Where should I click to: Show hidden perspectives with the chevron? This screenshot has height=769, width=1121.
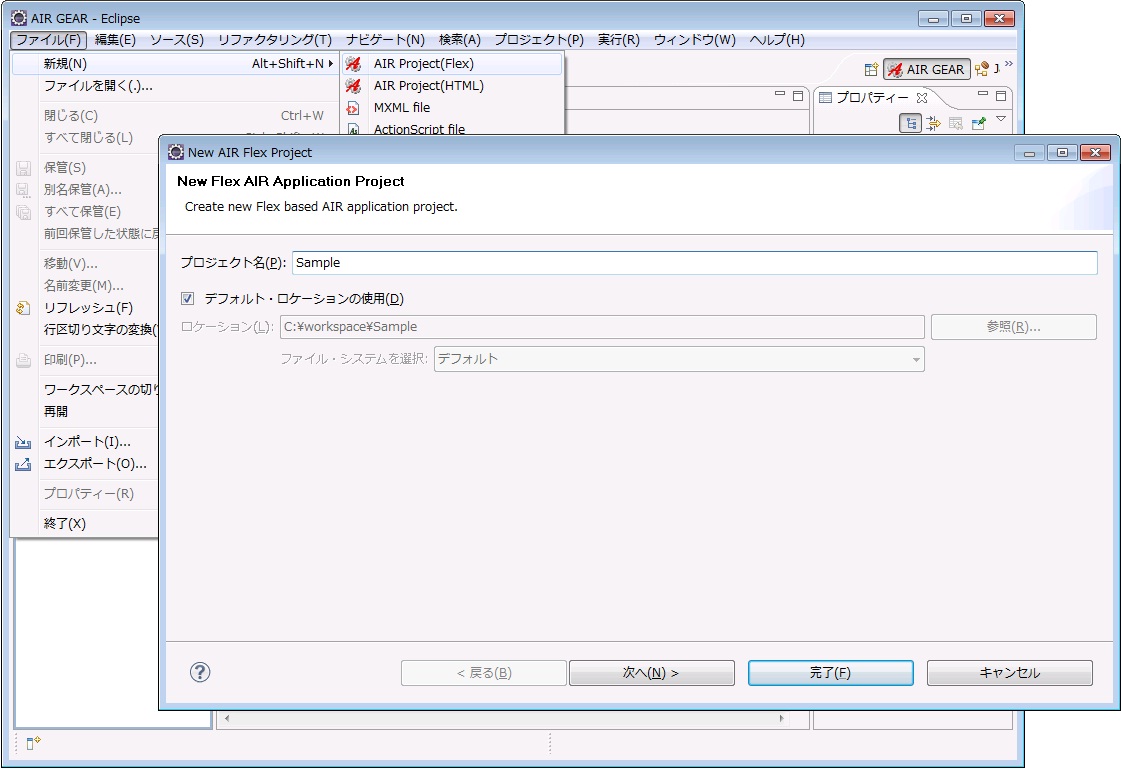coord(1009,64)
